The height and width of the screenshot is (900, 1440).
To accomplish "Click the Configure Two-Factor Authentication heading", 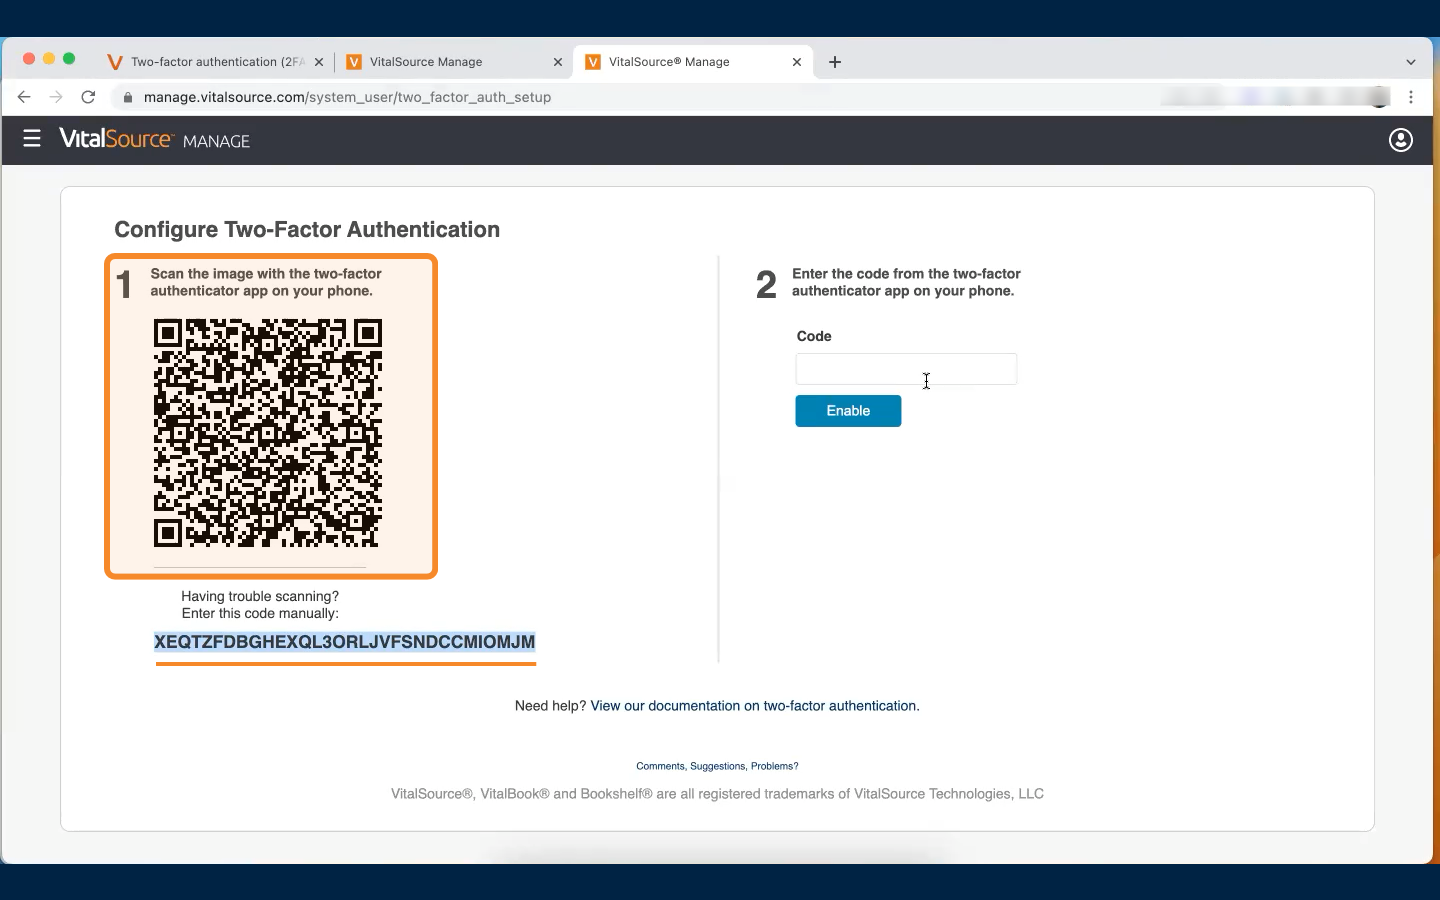I will click(307, 229).
